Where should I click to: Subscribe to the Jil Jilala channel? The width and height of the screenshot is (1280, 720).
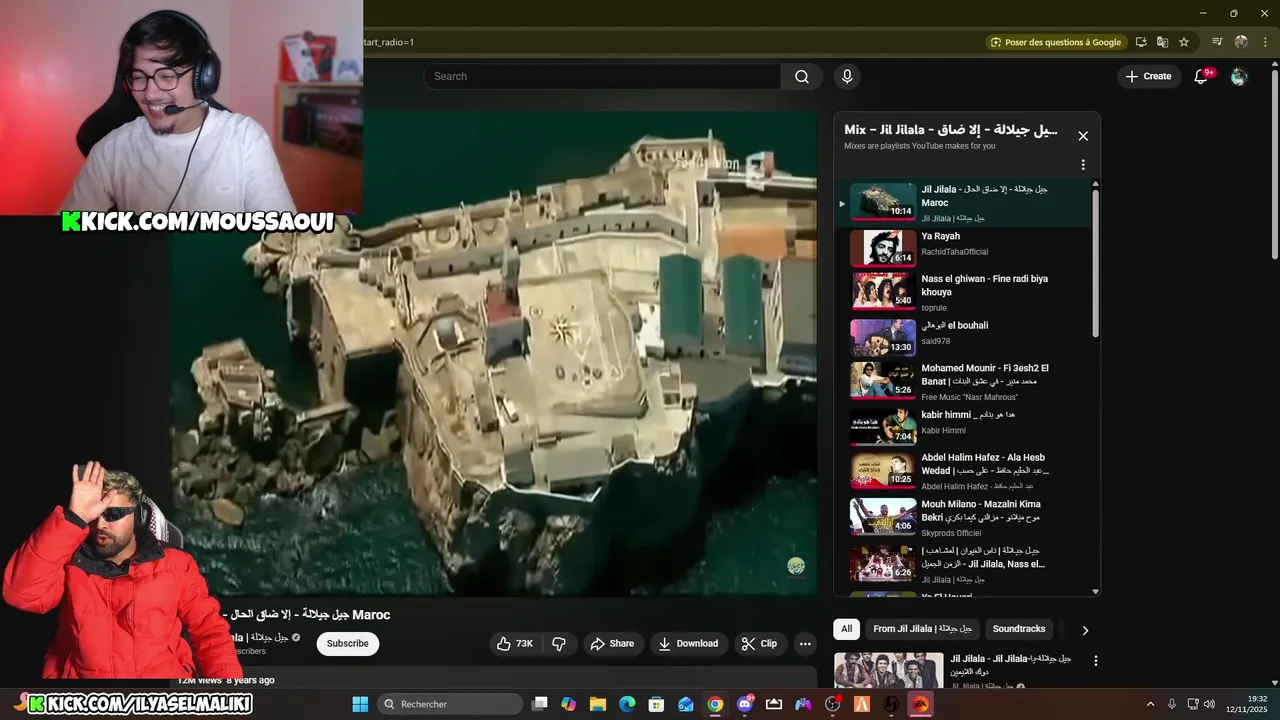coord(348,644)
